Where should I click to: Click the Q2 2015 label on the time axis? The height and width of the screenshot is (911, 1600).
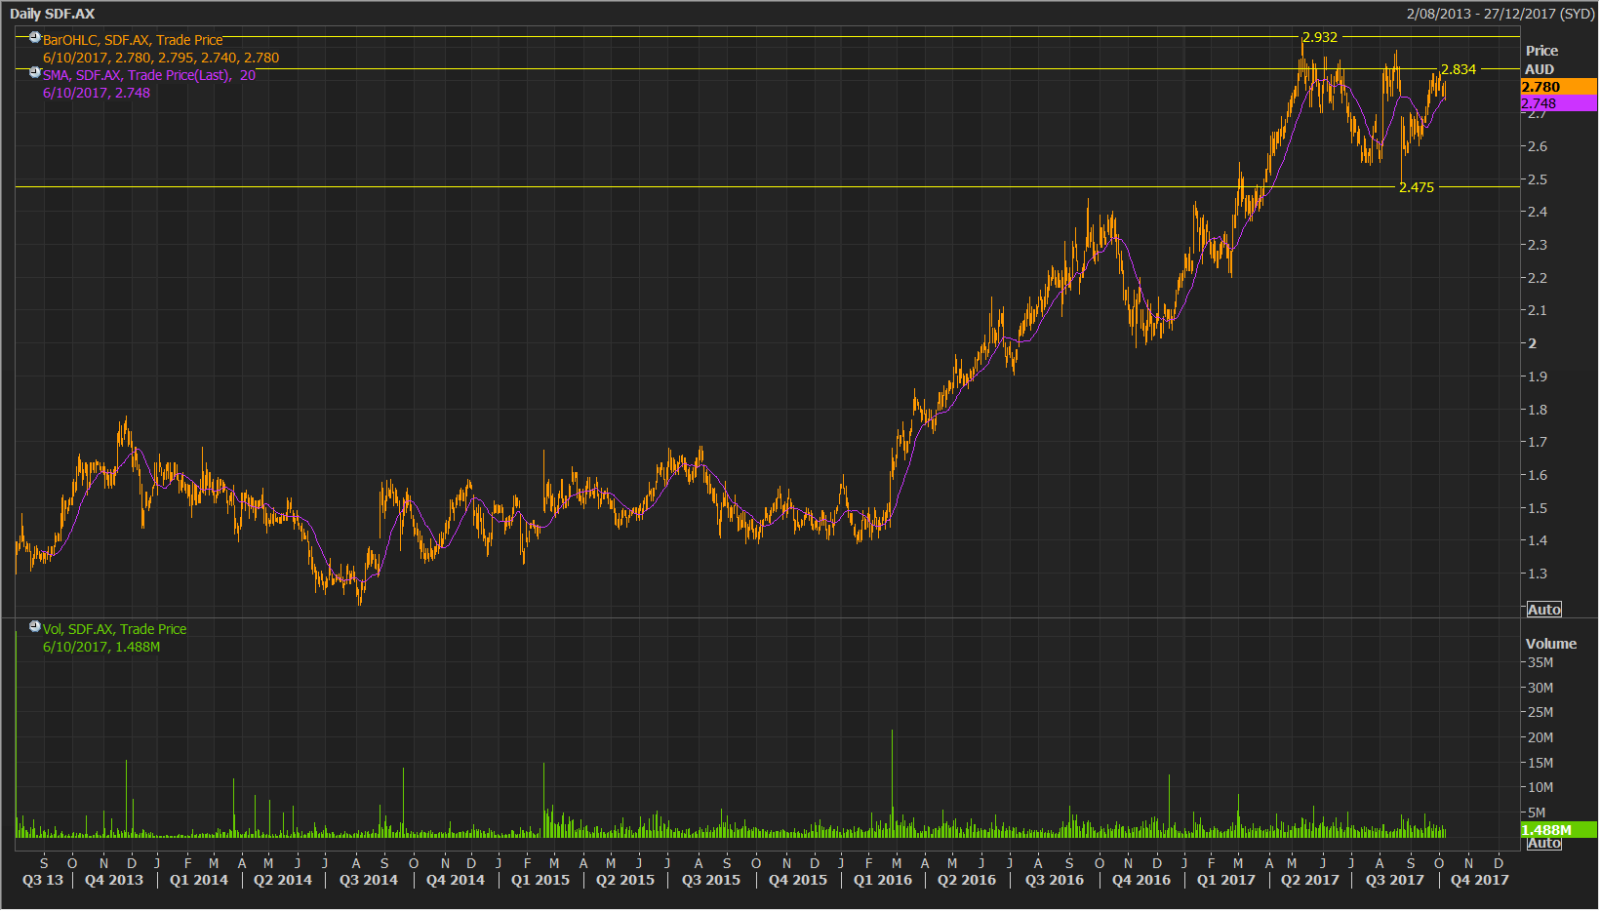[626, 881]
